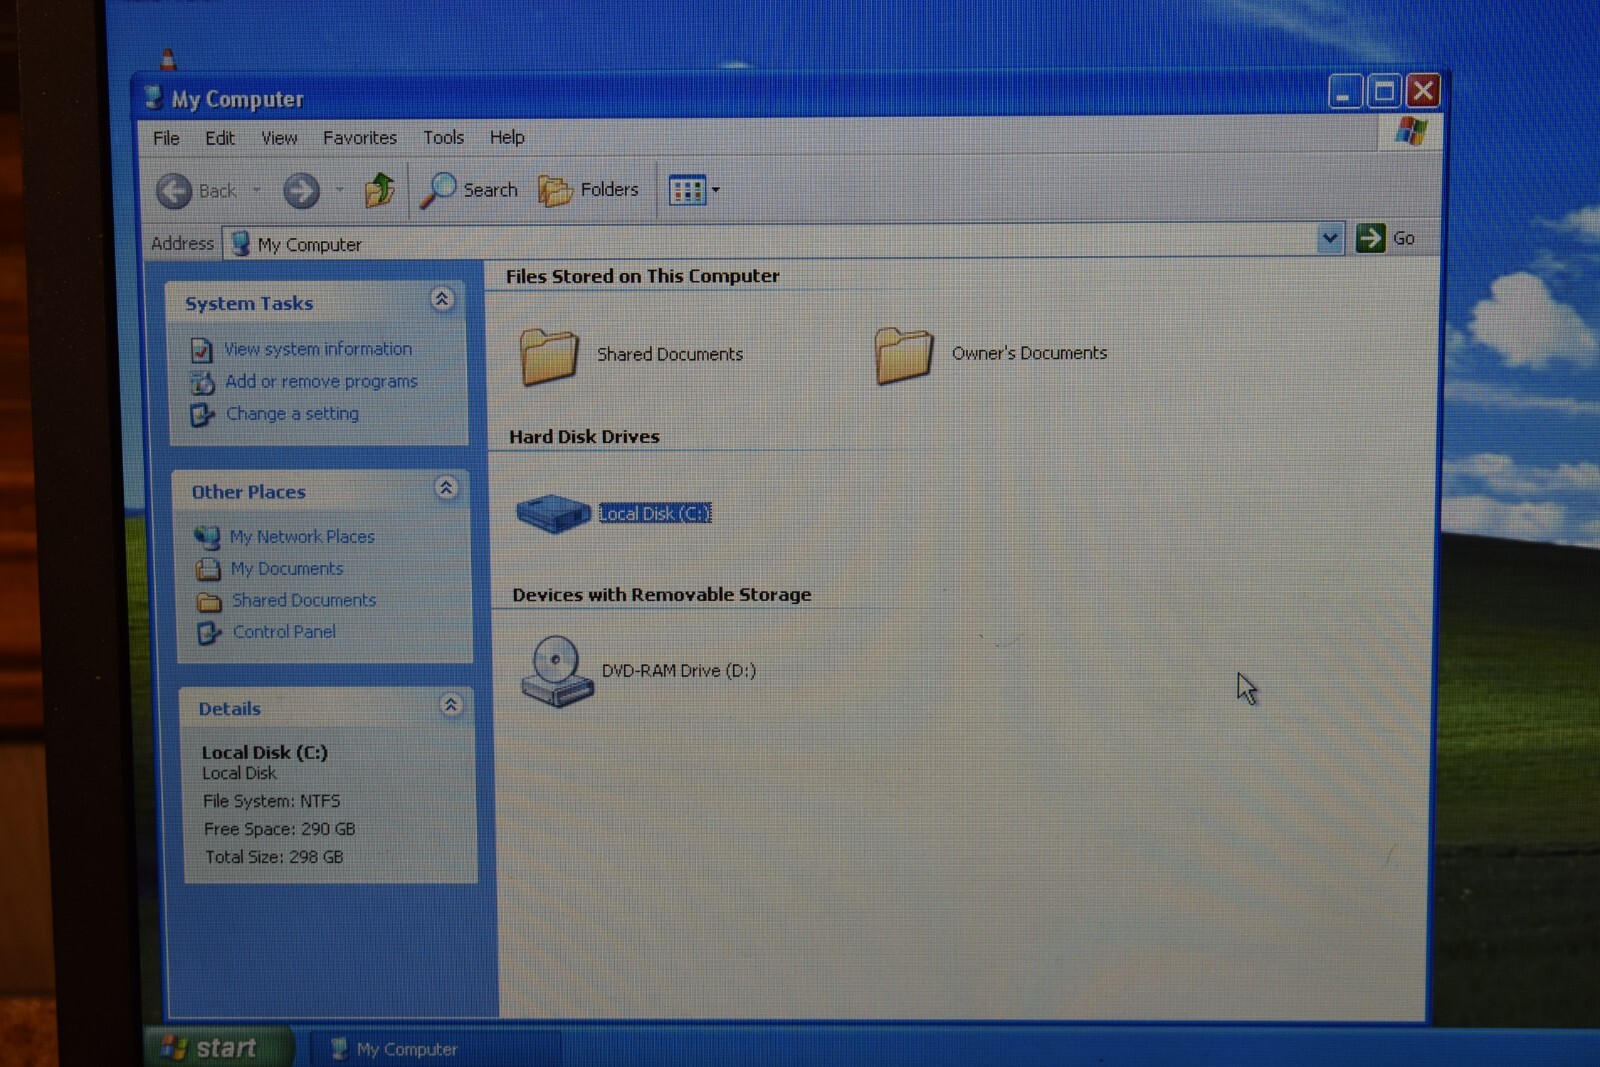Click the sidebar Shared Documents folder icon

click(209, 601)
